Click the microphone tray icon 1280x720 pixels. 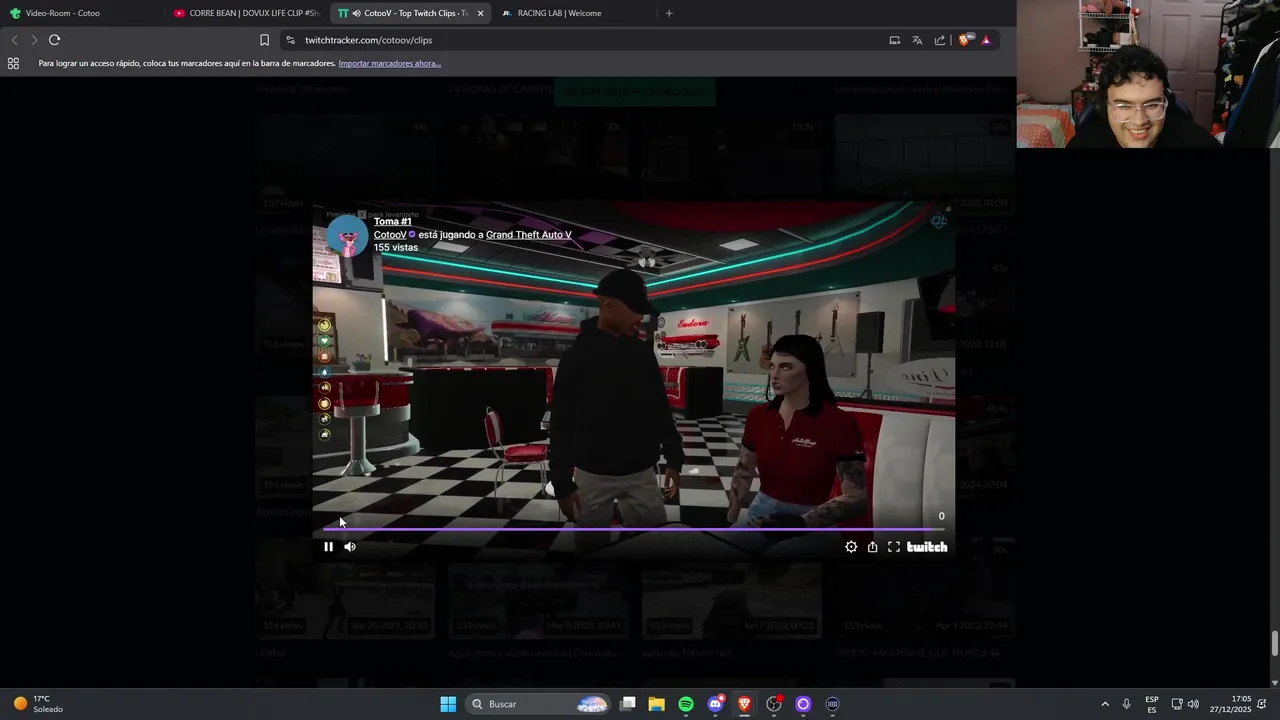1127,704
